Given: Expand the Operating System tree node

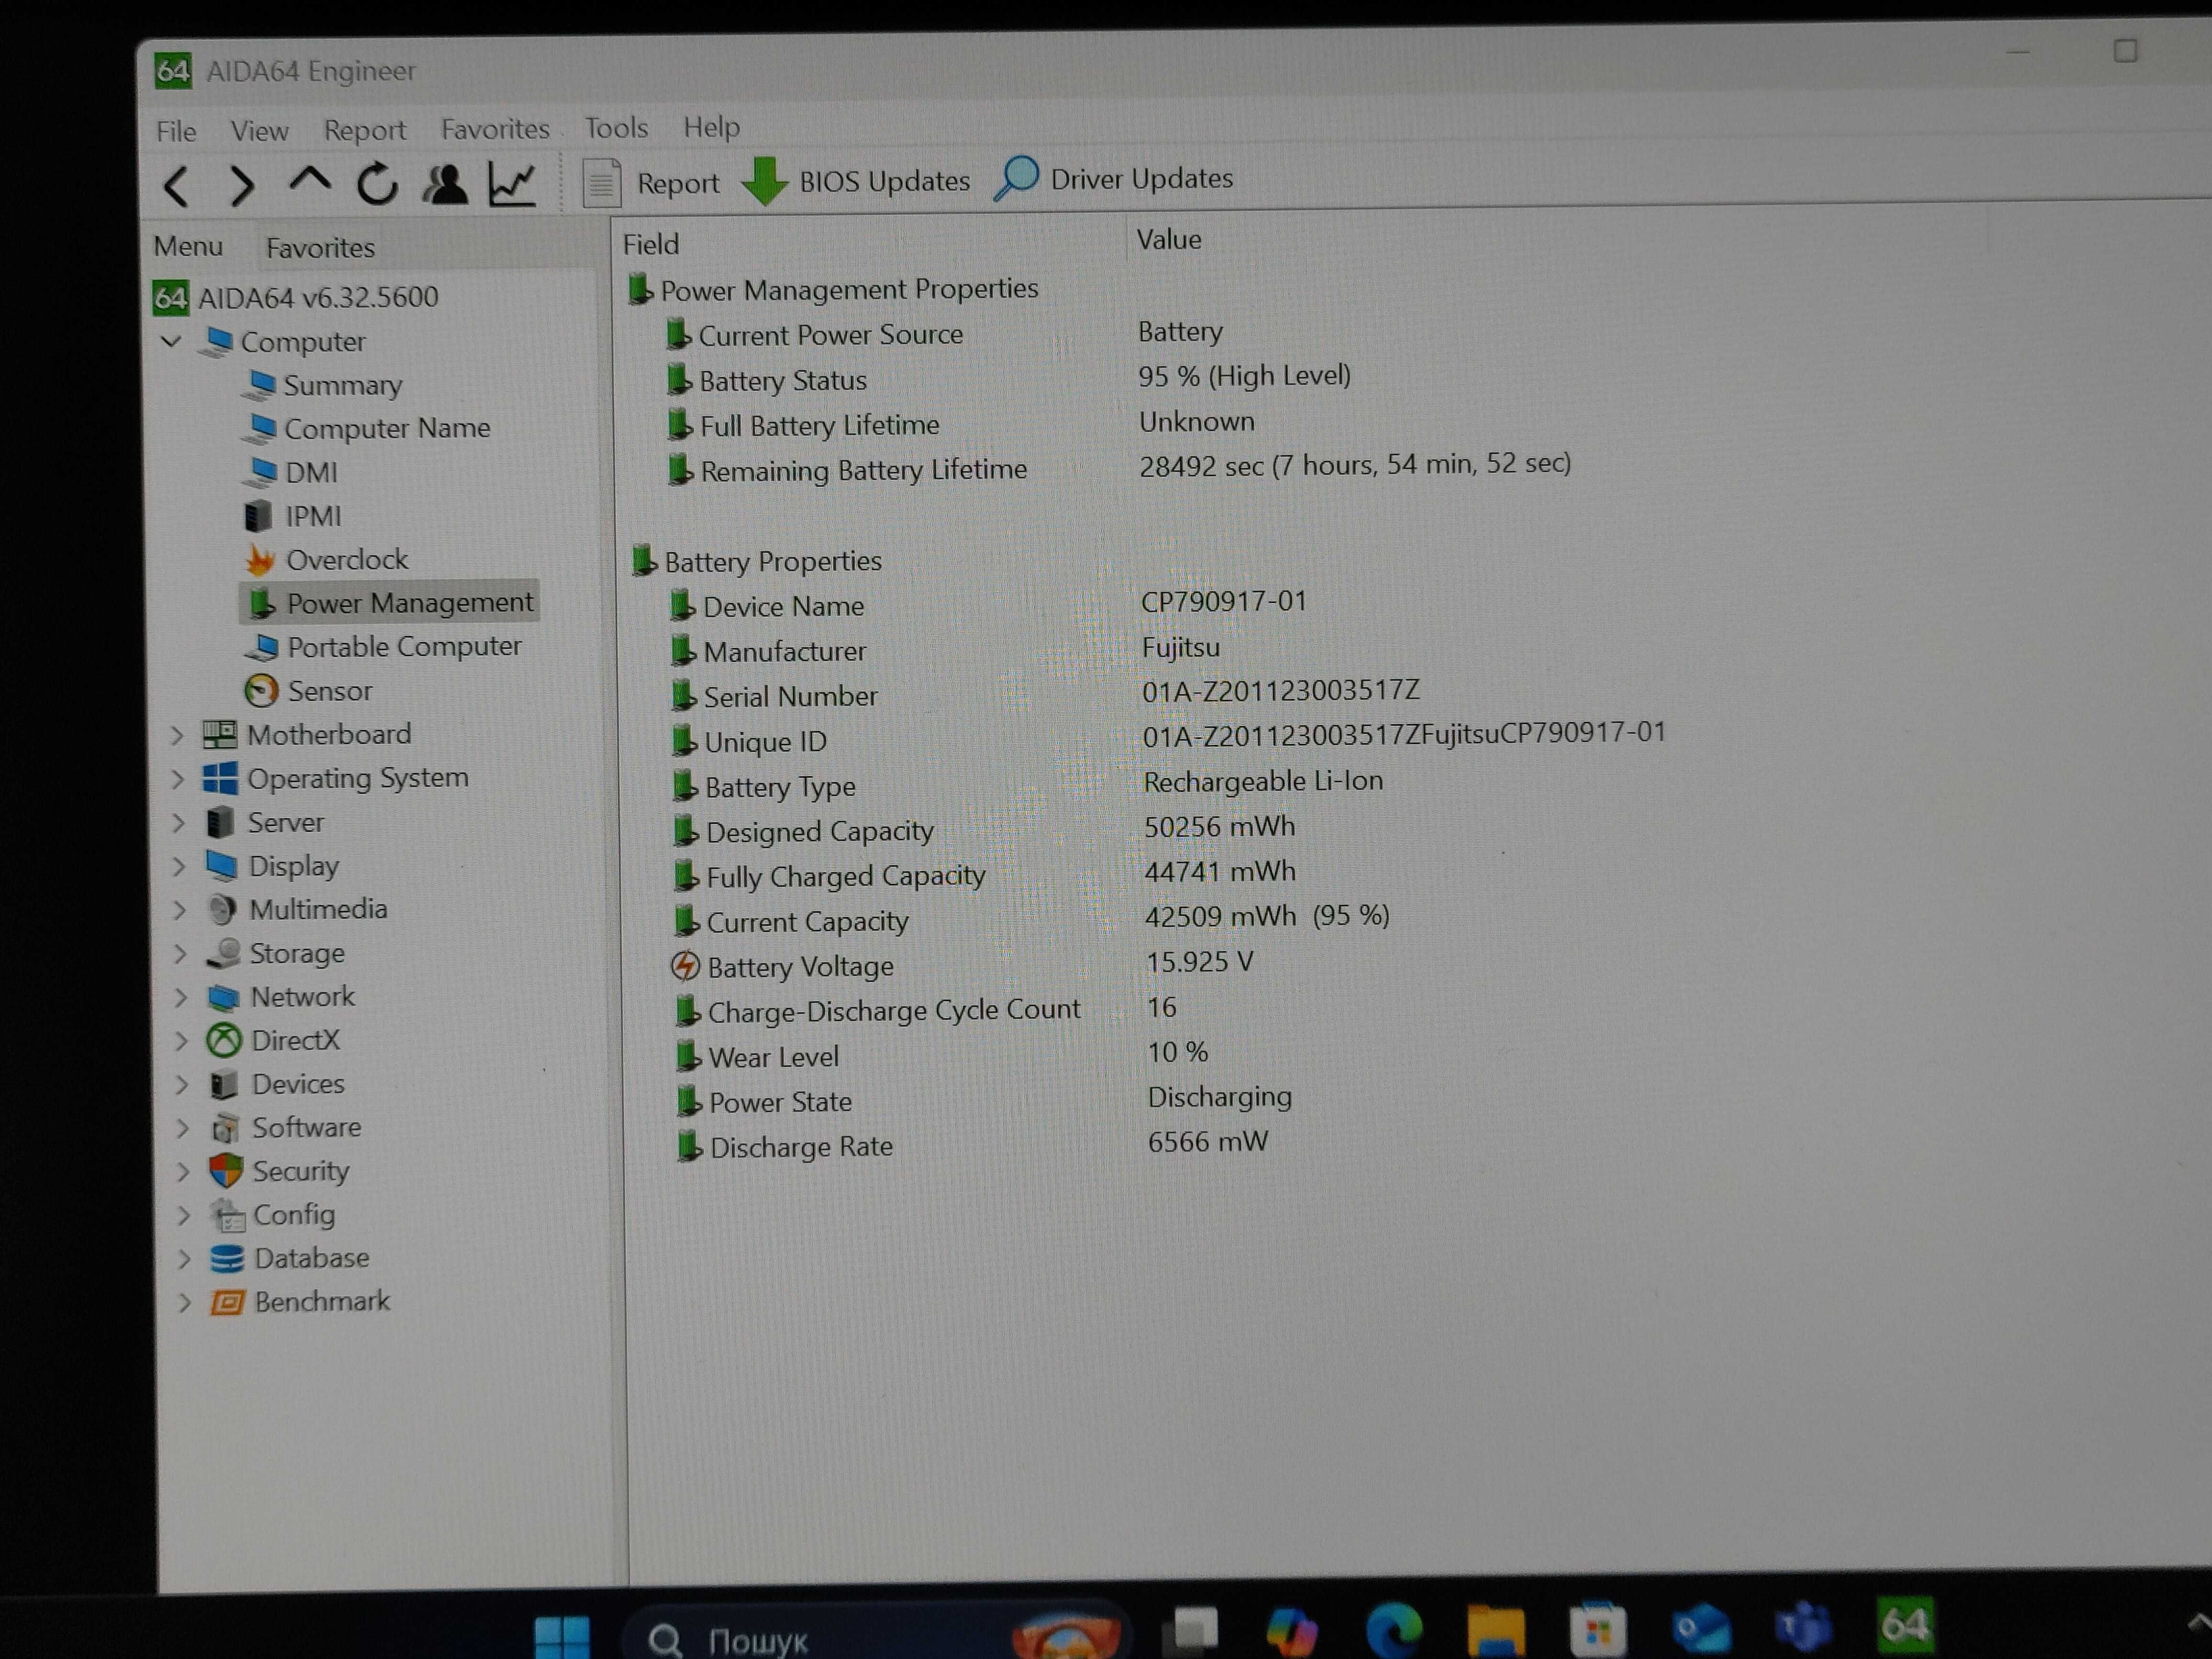Looking at the screenshot, I should coord(178,779).
